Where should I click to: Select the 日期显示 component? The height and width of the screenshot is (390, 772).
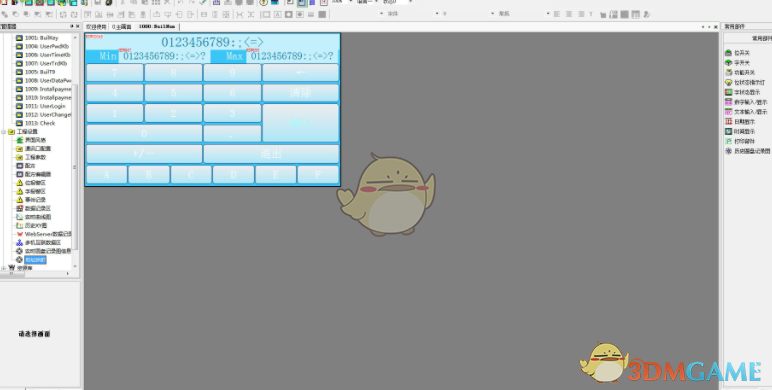(x=740, y=121)
